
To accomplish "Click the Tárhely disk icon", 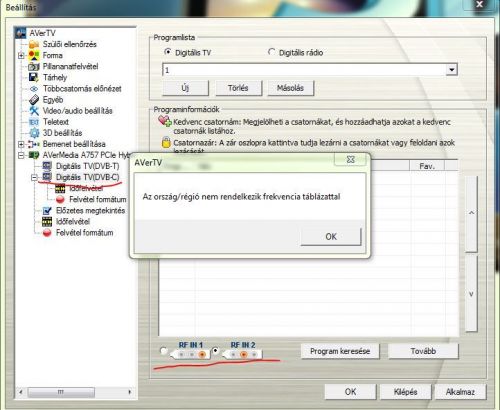I will (x=34, y=77).
